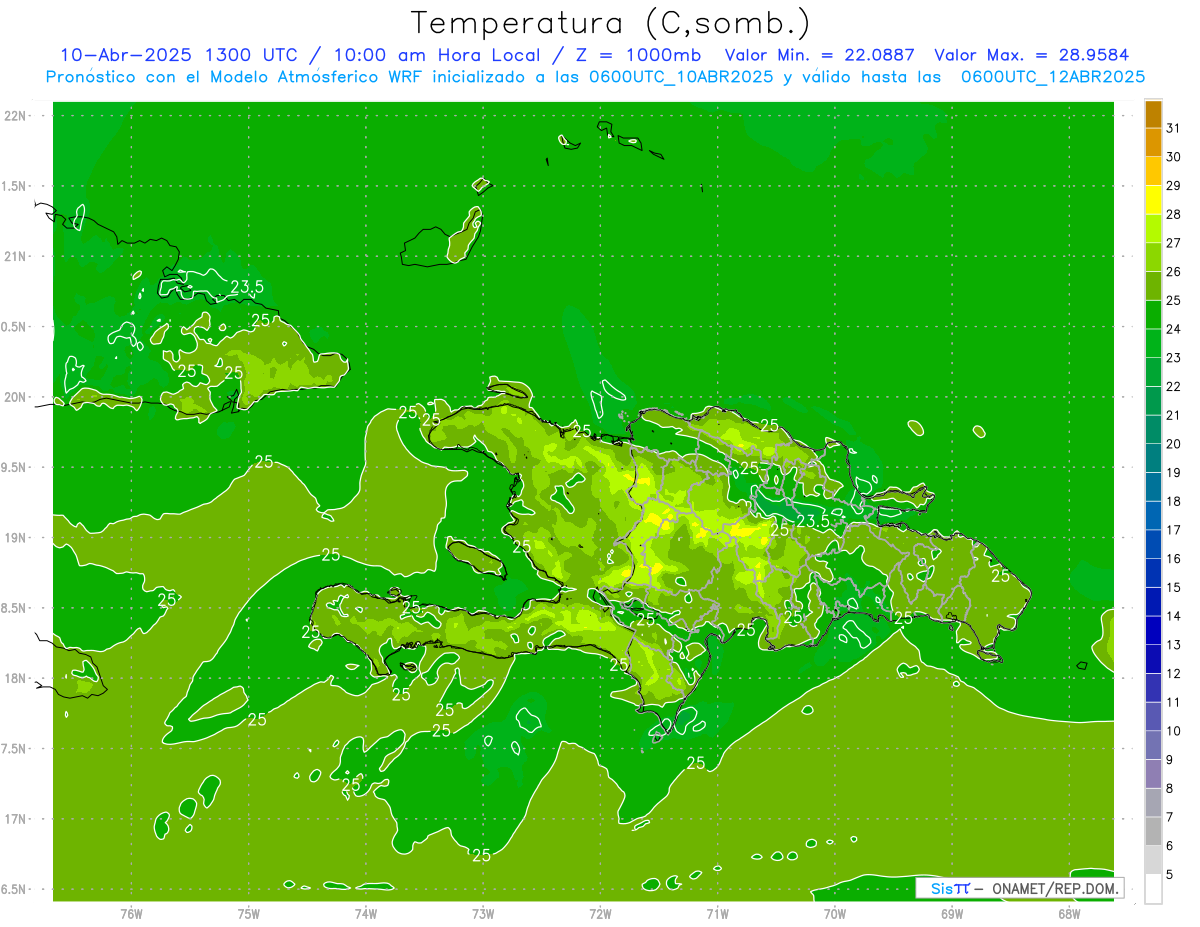Click the "70W" longitude axis label
Screen dimensions: 1200x927
click(835, 914)
